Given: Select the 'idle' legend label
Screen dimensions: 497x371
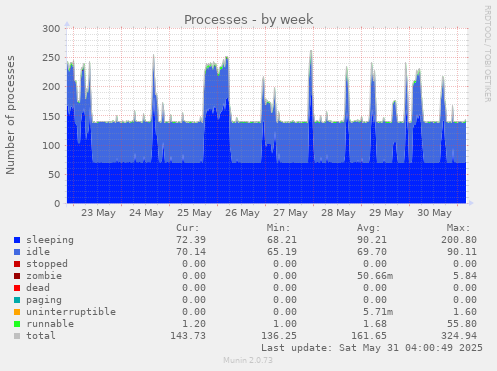Looking at the screenshot, I should tap(38, 252).
